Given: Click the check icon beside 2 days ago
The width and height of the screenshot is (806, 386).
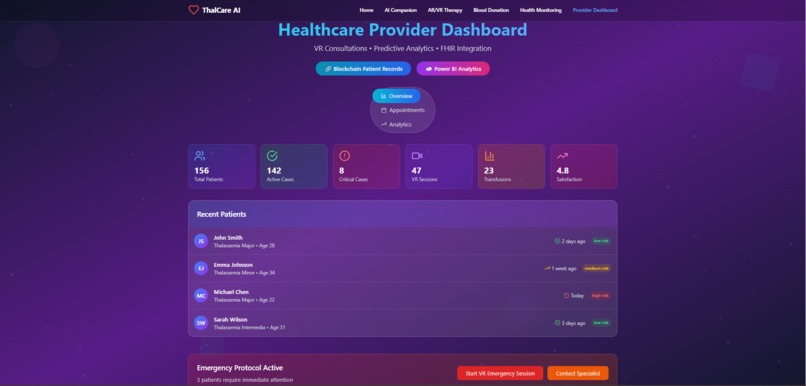Looking at the screenshot, I should pos(557,241).
